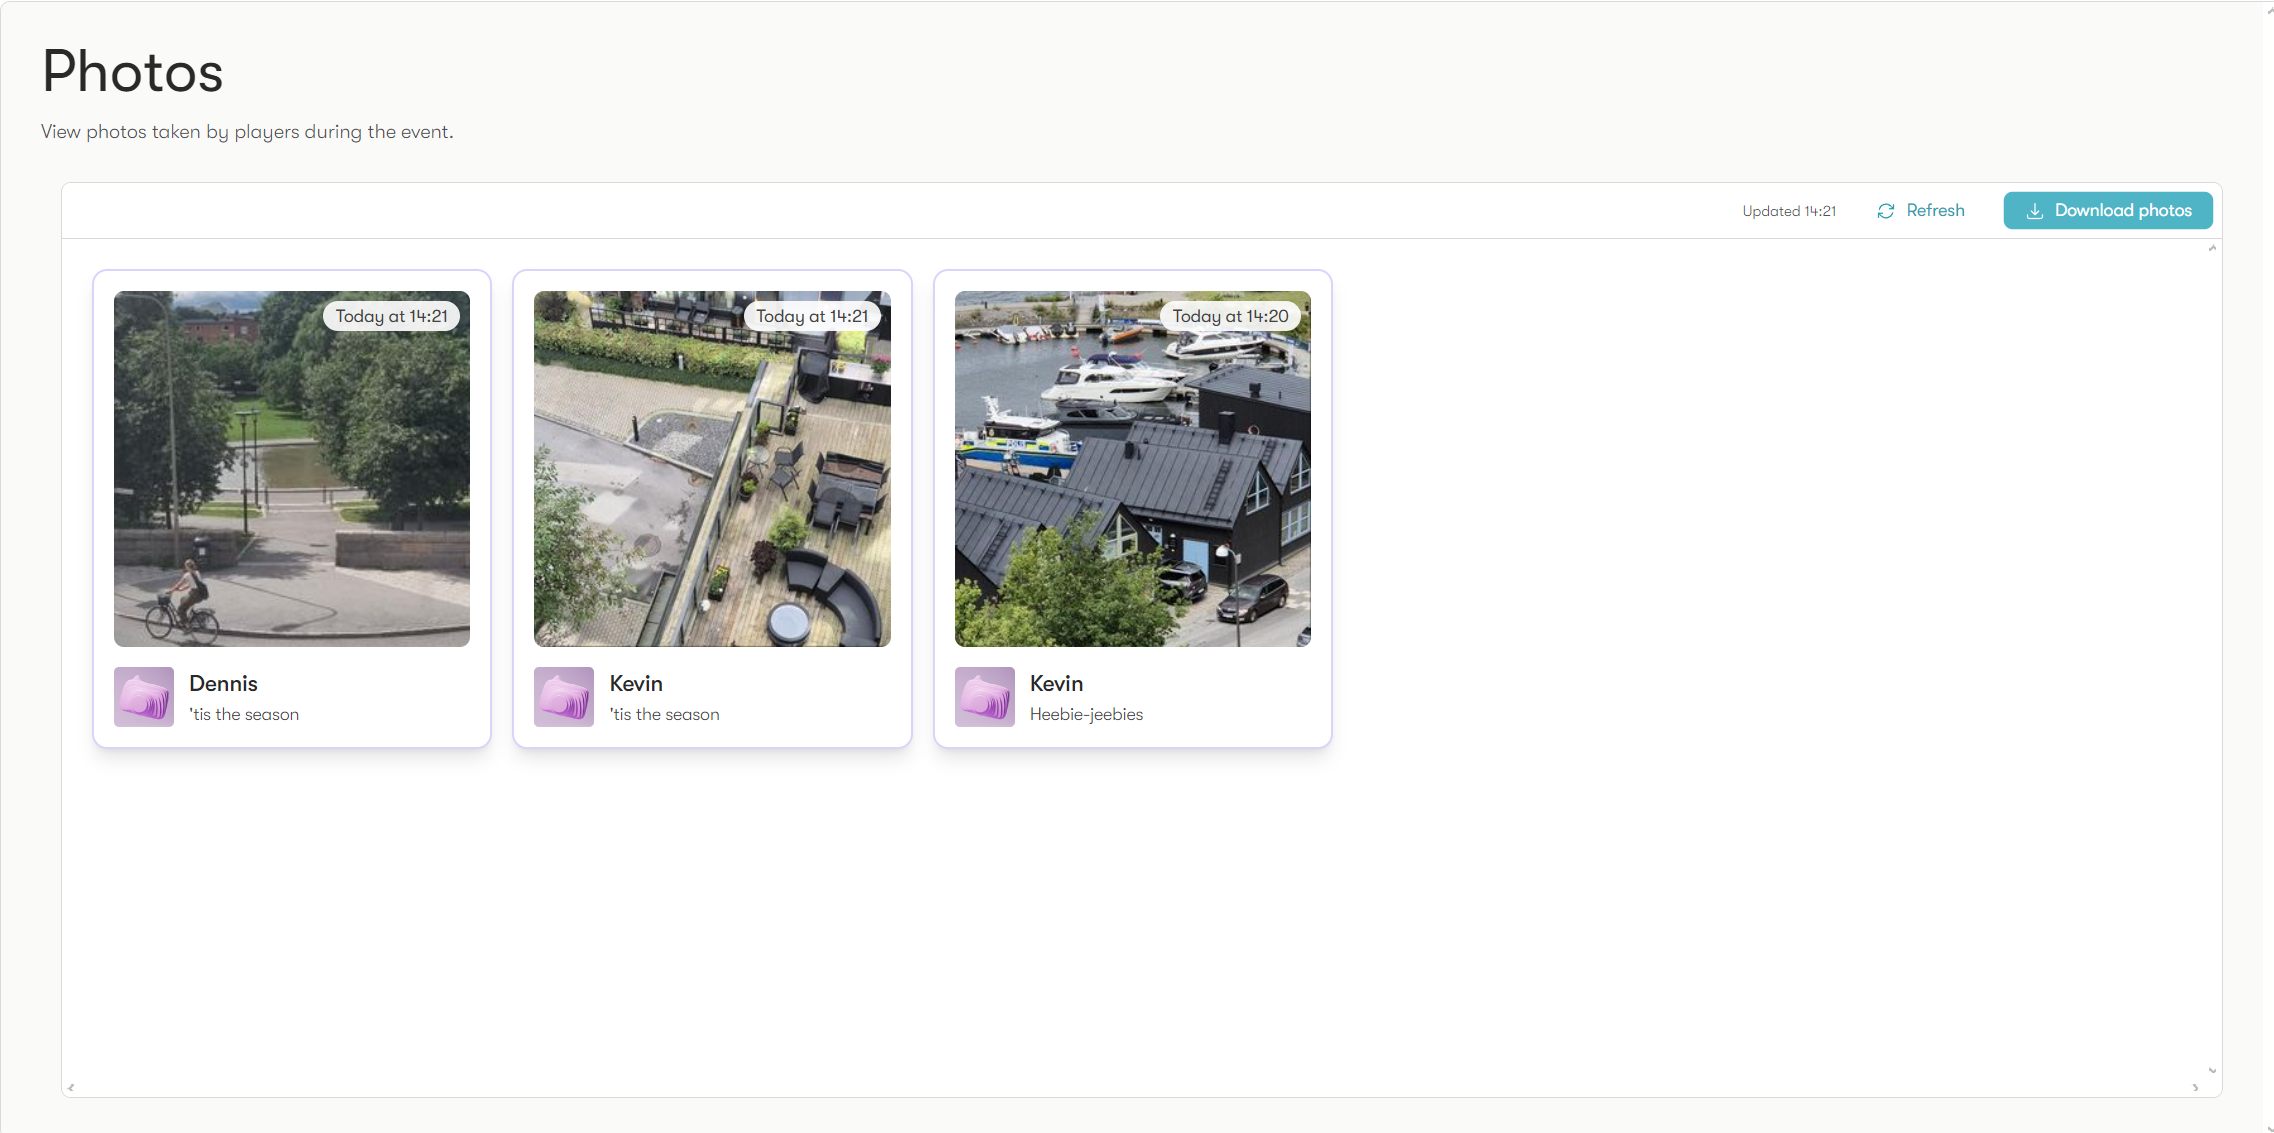The height and width of the screenshot is (1133, 2274).
Task: Click the Download photos button
Action: [x=2107, y=210]
